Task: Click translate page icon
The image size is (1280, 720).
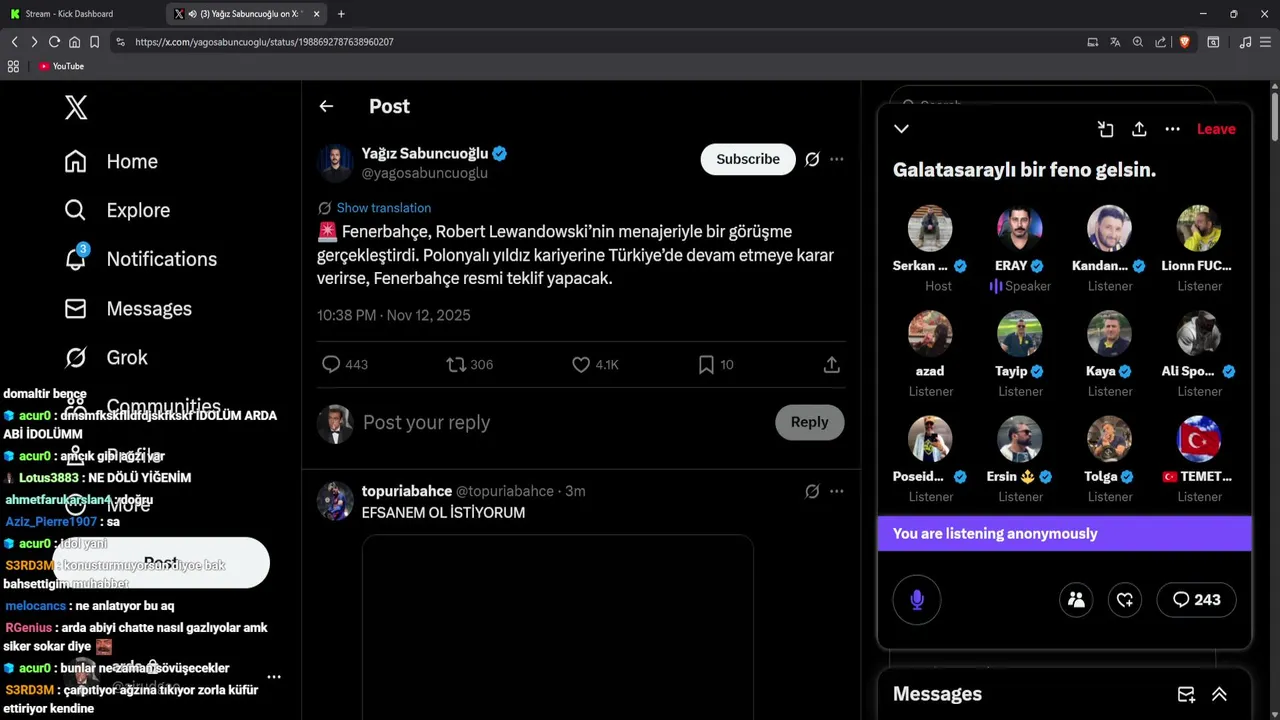Action: pyautogui.click(x=1115, y=42)
